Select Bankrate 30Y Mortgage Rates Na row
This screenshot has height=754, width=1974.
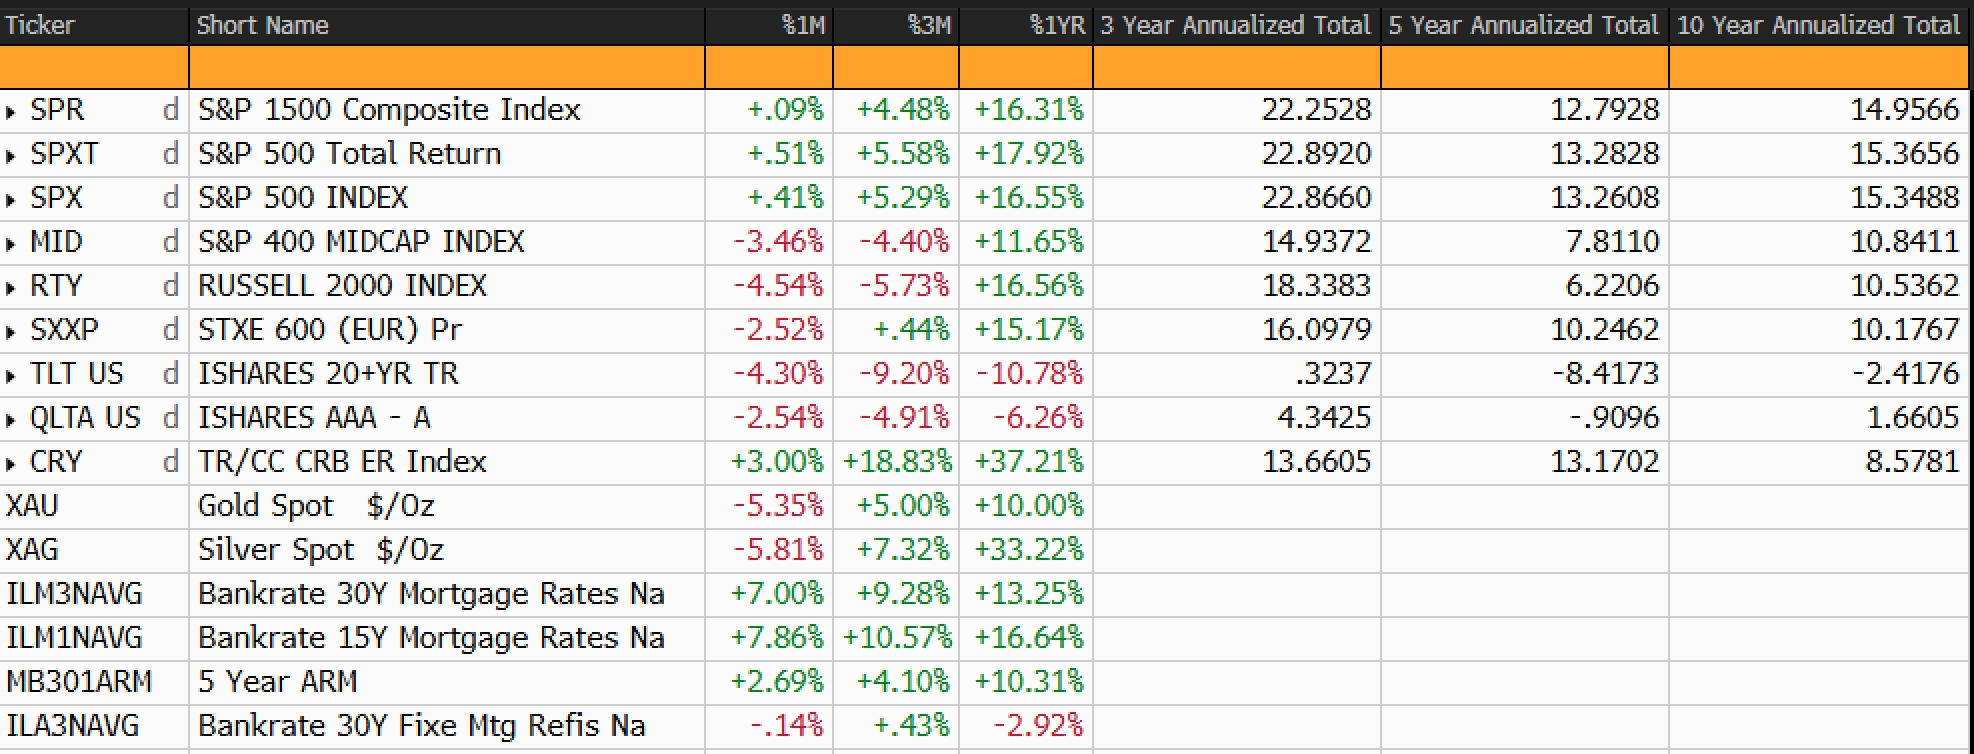987,594
